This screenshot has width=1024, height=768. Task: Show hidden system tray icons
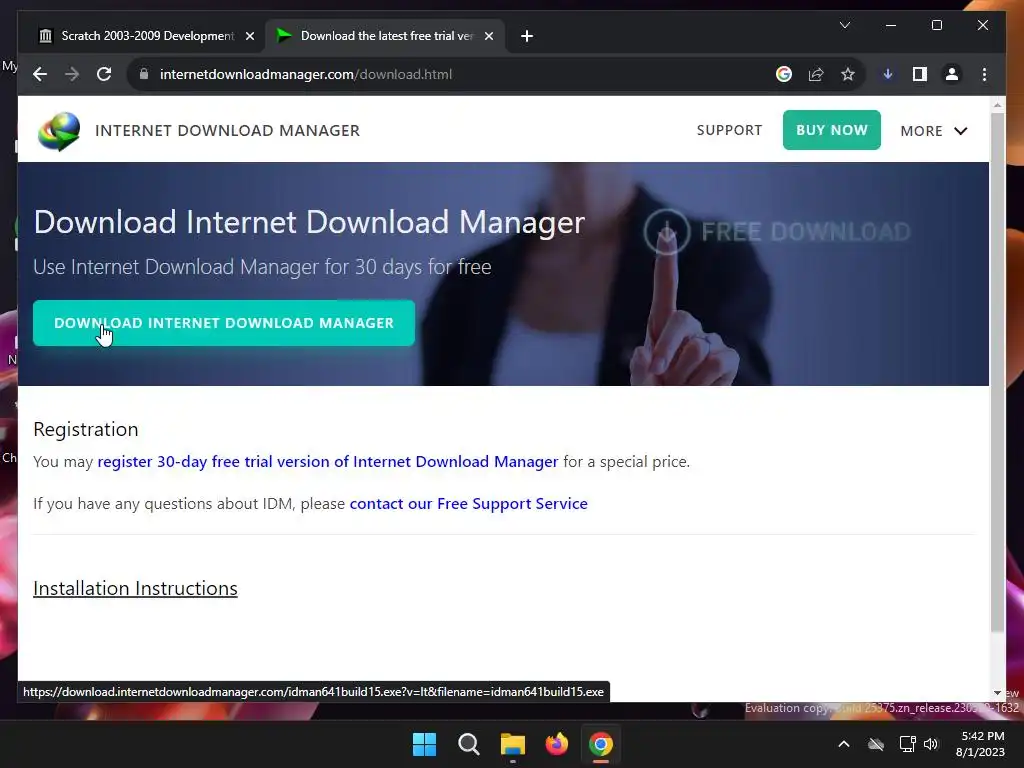point(844,744)
